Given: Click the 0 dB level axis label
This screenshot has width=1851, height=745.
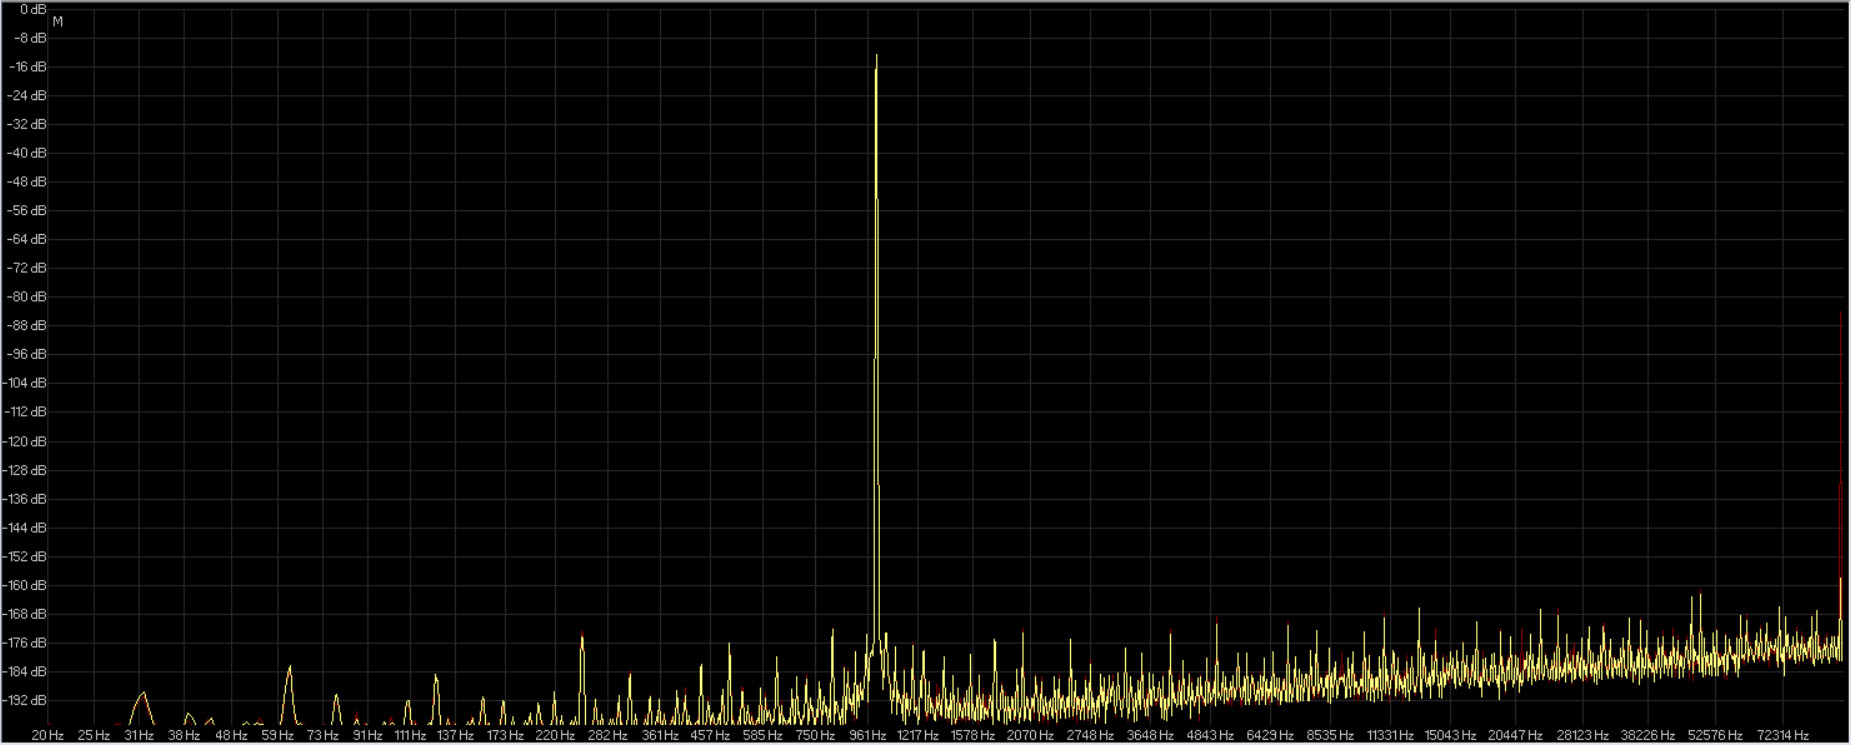Looking at the screenshot, I should pos(32,9).
